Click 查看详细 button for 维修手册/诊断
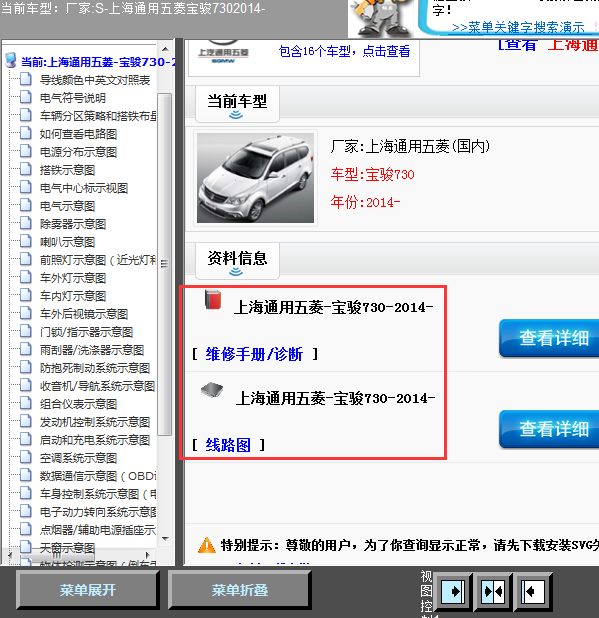Viewport: 599px width, 618px height. coord(549,338)
